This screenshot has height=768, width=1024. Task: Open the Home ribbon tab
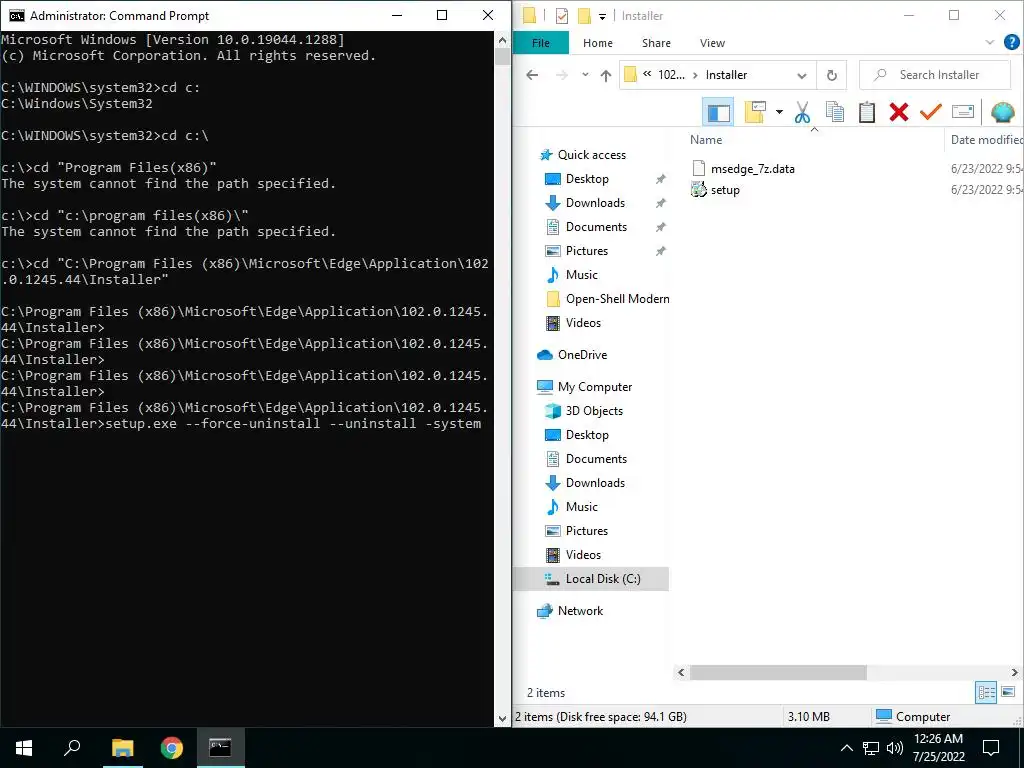click(598, 43)
